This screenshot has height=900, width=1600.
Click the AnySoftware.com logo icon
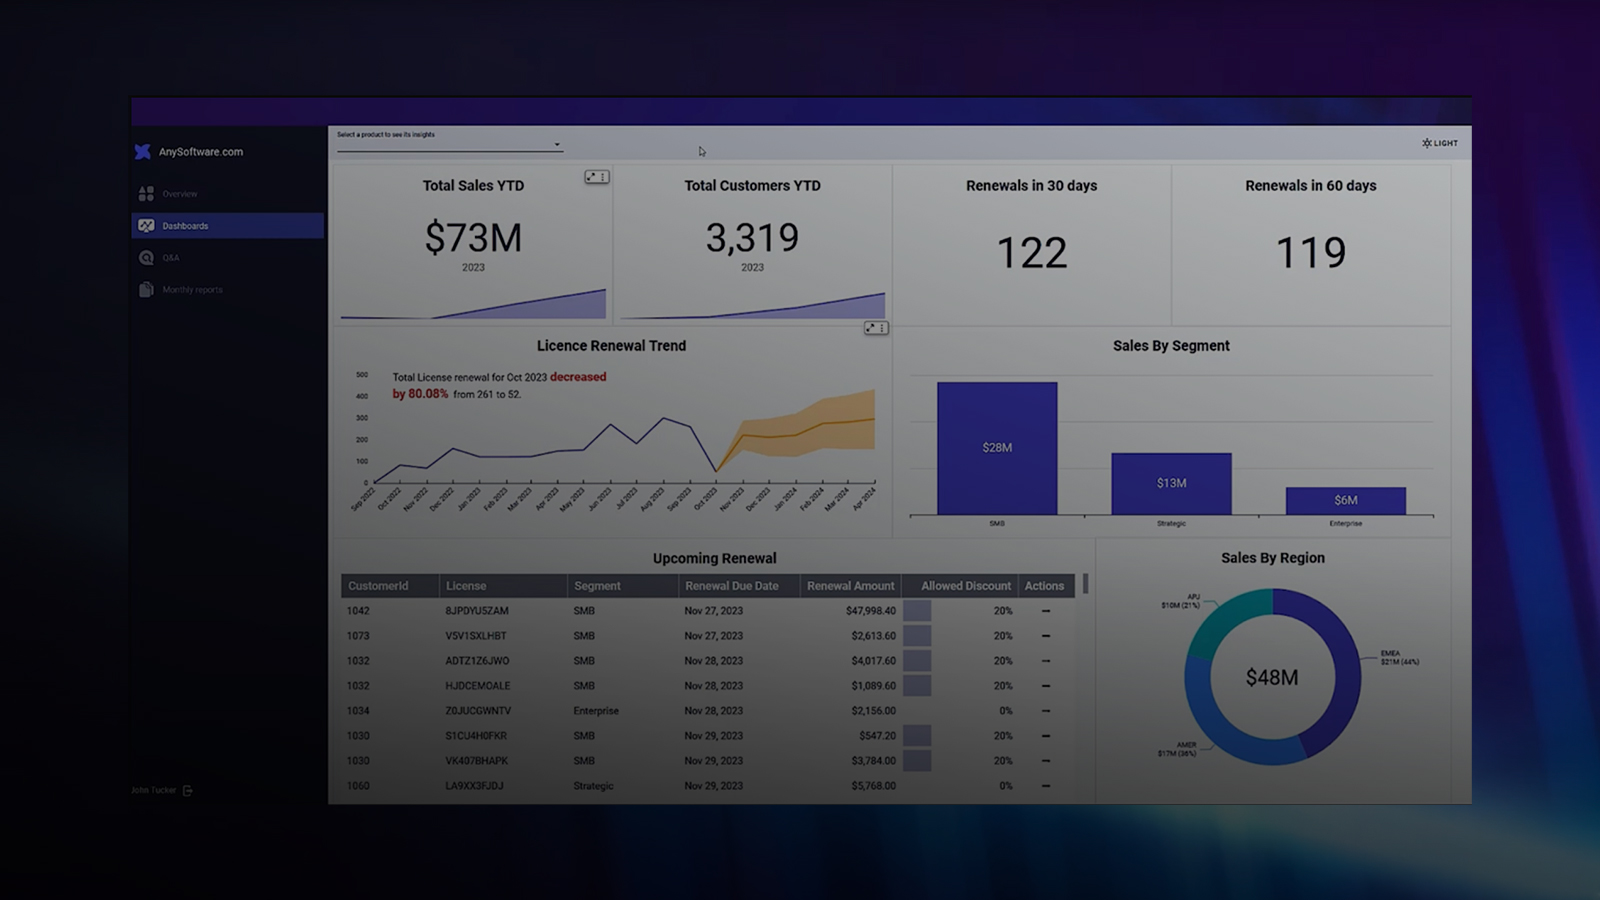click(143, 152)
